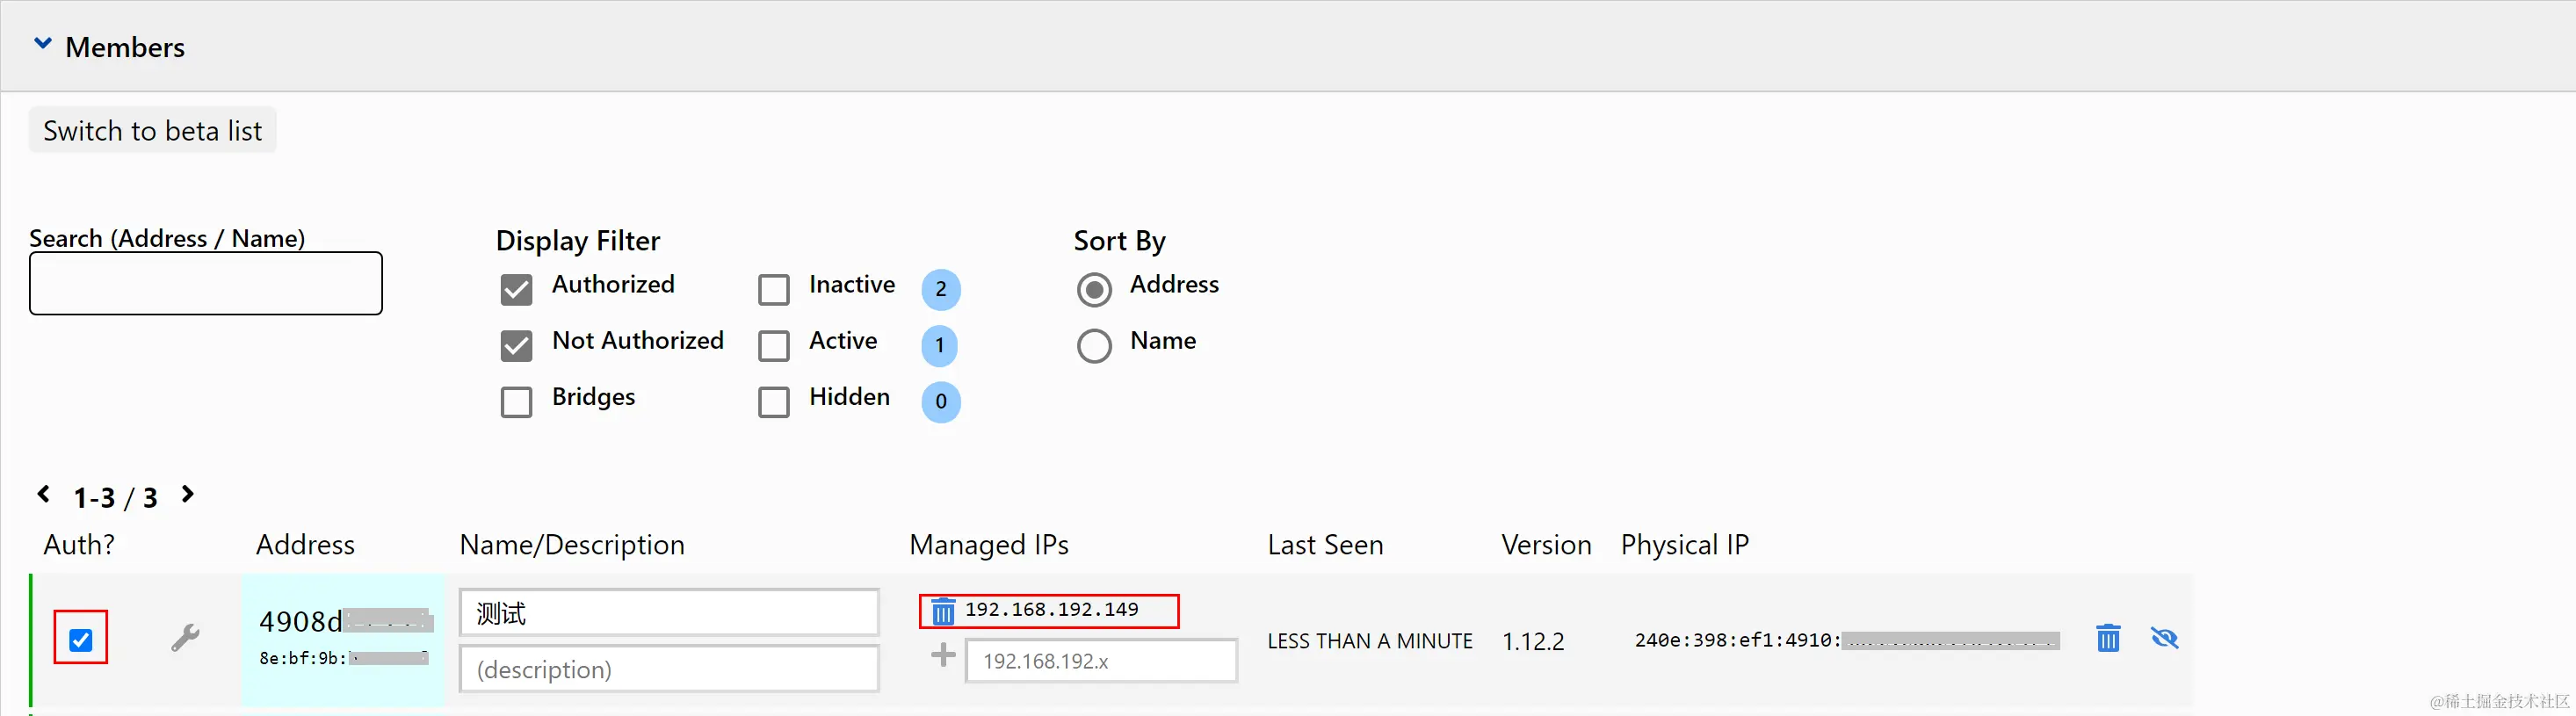This screenshot has width=2576, height=716.
Task: Select Sort By Address radio
Action: pyautogui.click(x=1094, y=290)
